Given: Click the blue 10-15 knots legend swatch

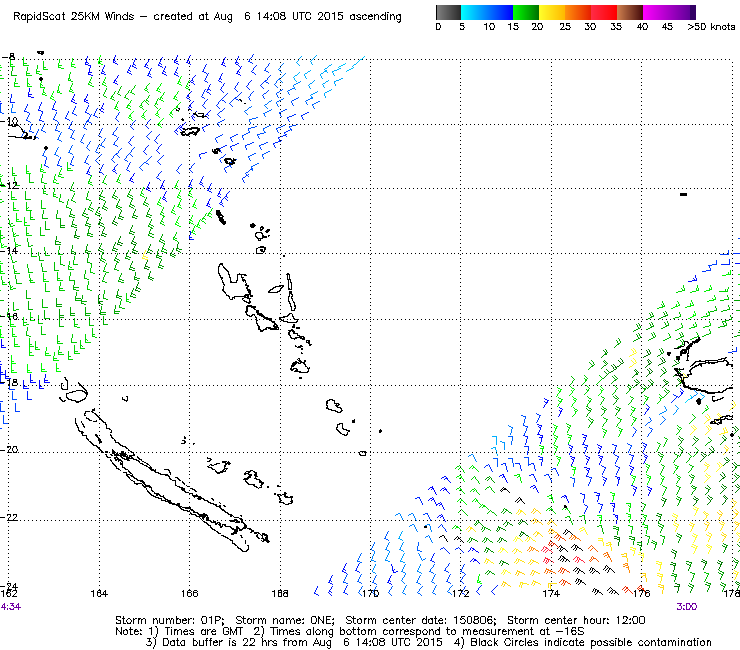Looking at the screenshot, I should (x=500, y=12).
